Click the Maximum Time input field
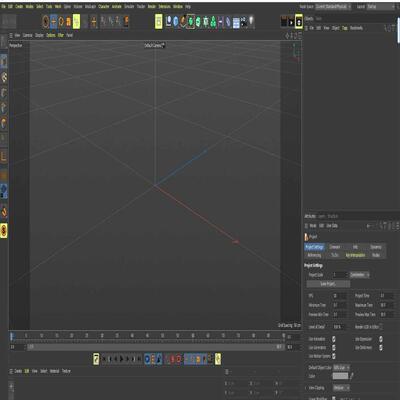Viewport: 400px width, 400px height. point(387,305)
